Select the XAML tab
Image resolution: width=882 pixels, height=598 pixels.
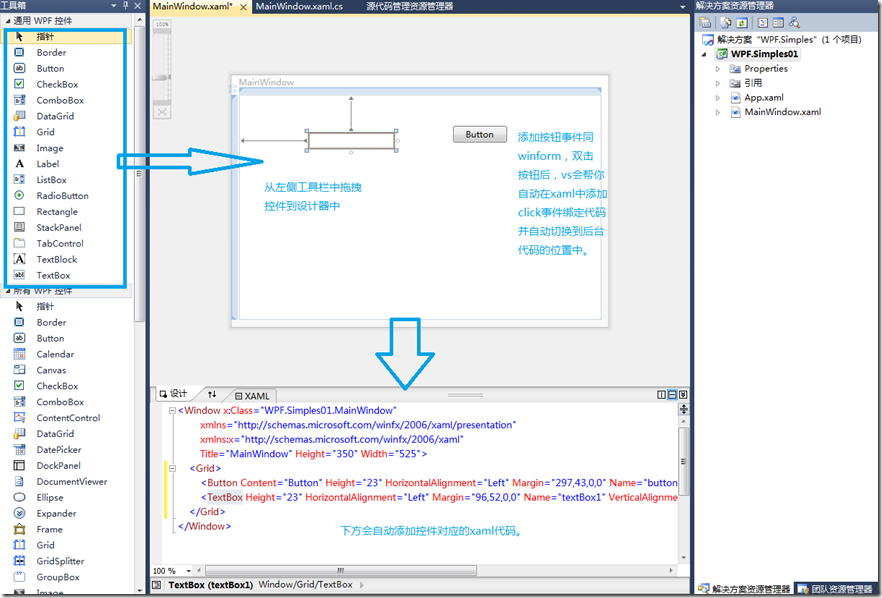(x=253, y=395)
